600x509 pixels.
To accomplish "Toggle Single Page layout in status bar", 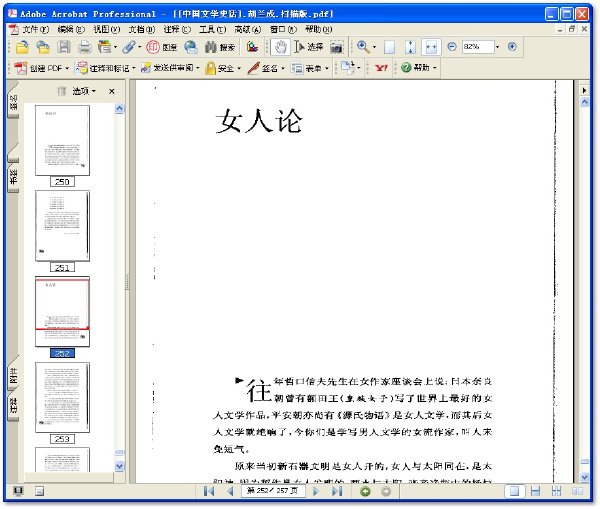I will pyautogui.click(x=514, y=491).
